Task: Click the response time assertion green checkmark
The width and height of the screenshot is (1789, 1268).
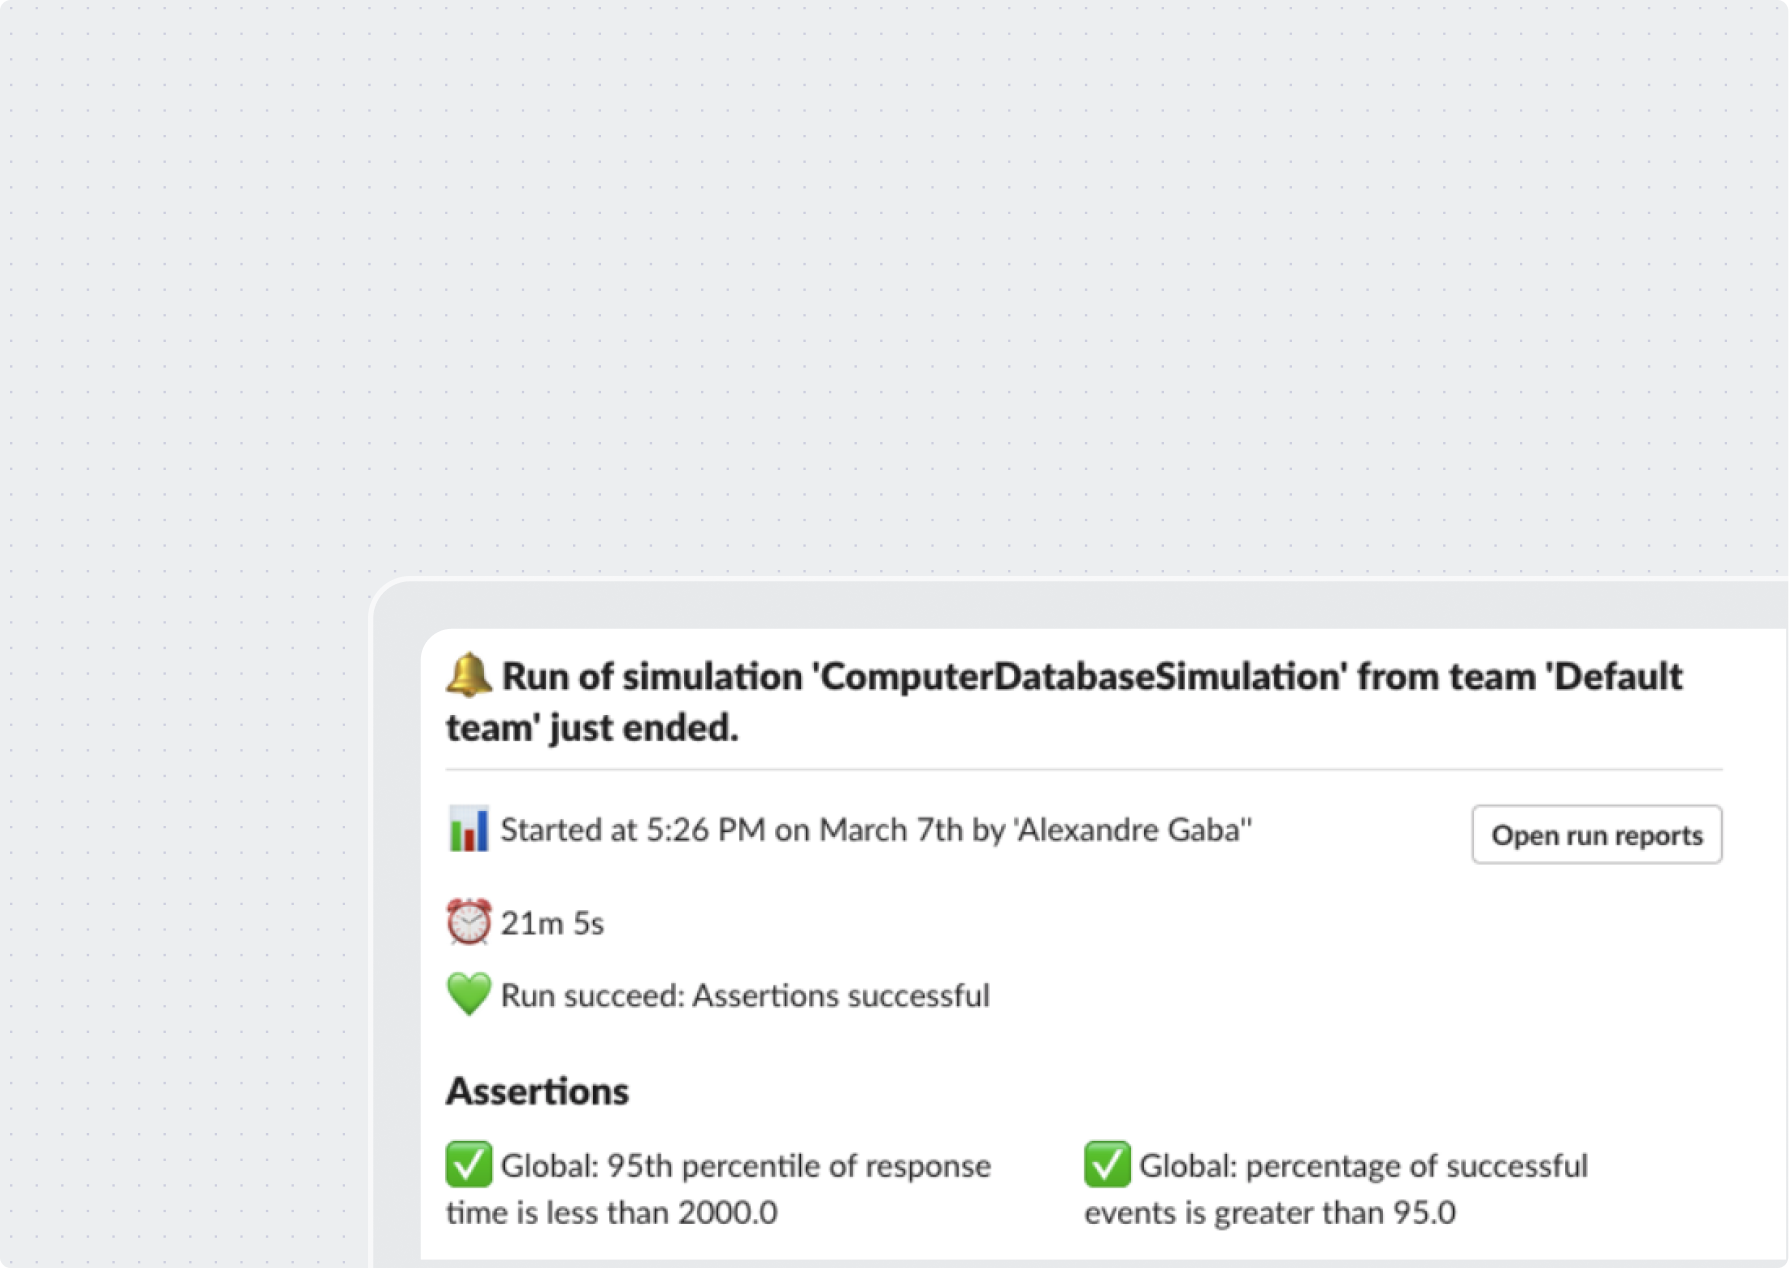Action: point(468,1164)
